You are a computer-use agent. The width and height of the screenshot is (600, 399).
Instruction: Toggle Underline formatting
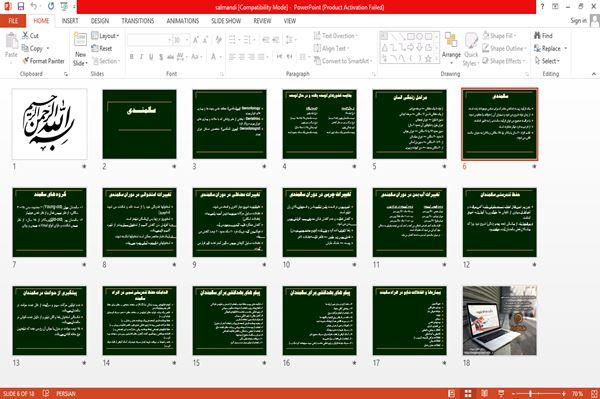tap(151, 57)
